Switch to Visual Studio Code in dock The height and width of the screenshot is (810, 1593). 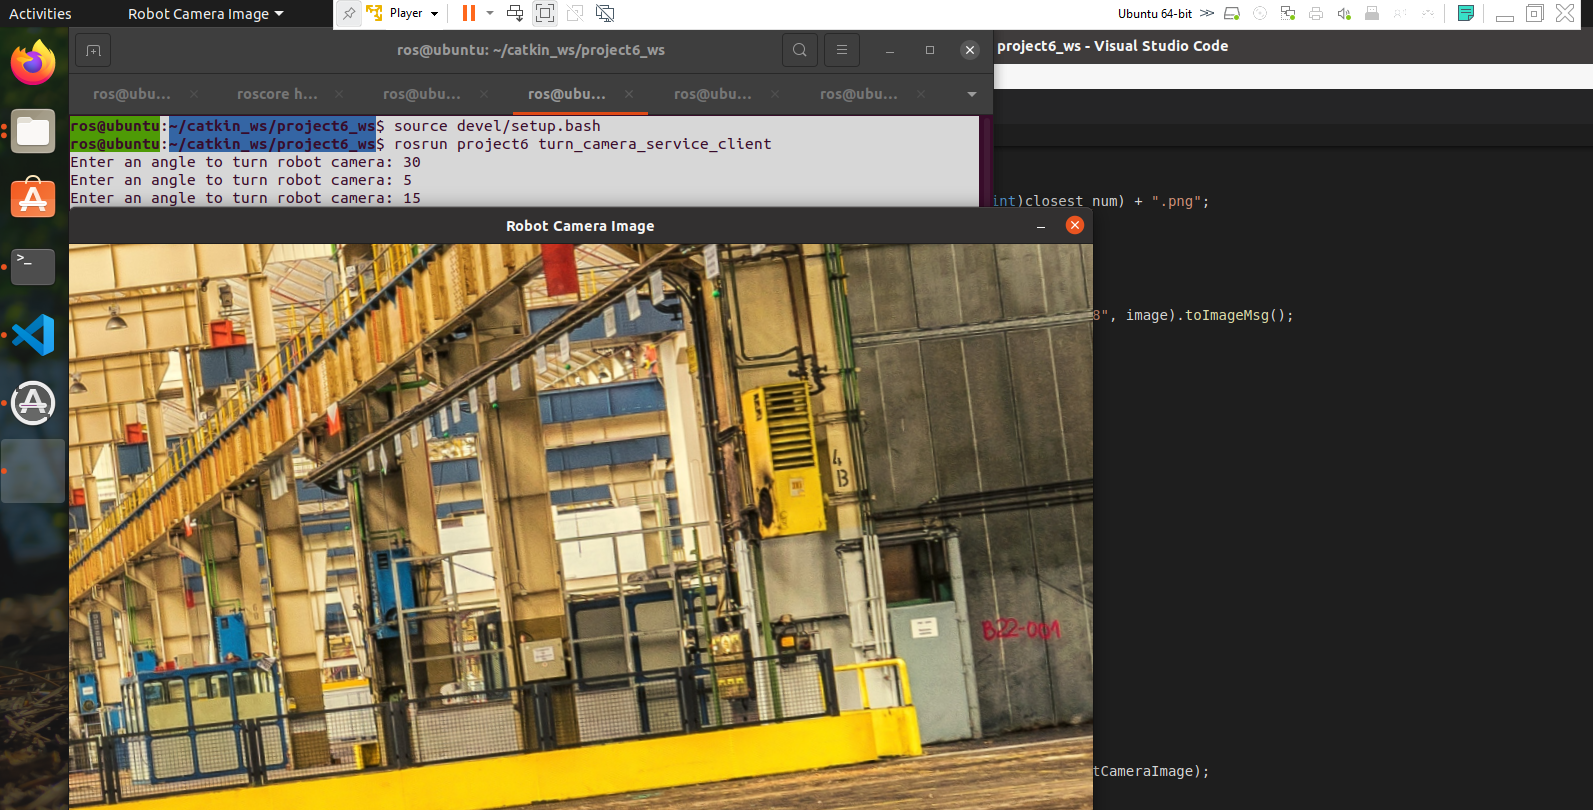point(33,334)
